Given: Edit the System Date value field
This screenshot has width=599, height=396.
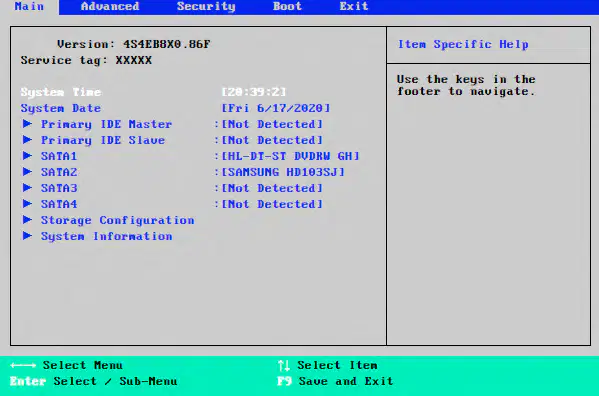Looking at the screenshot, I should pyautogui.click(x=276, y=108).
